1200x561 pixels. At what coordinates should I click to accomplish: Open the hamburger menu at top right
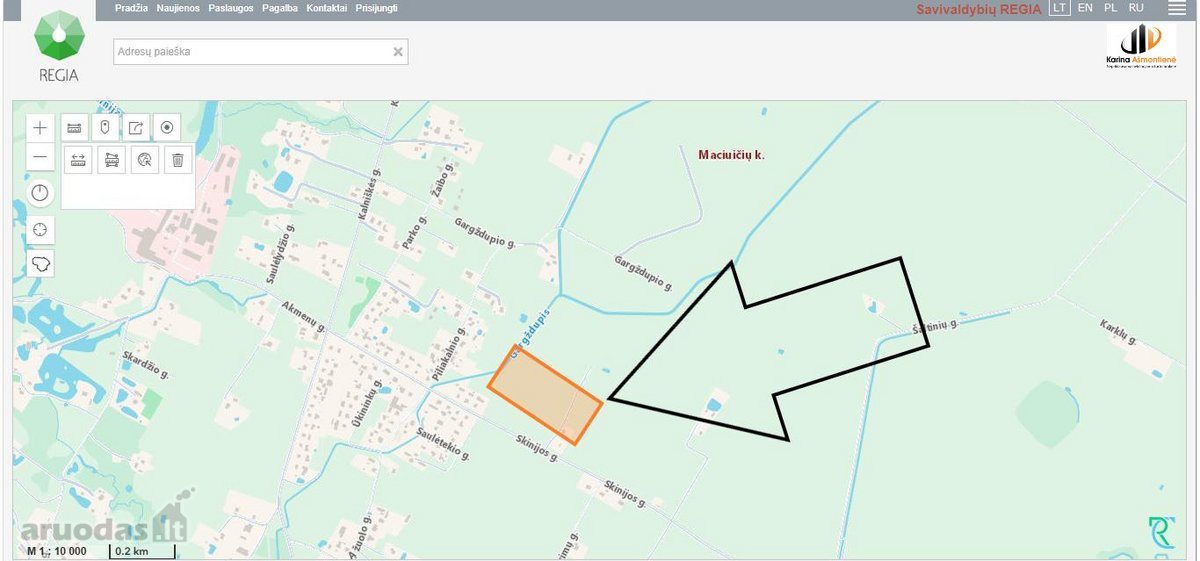tap(1176, 8)
